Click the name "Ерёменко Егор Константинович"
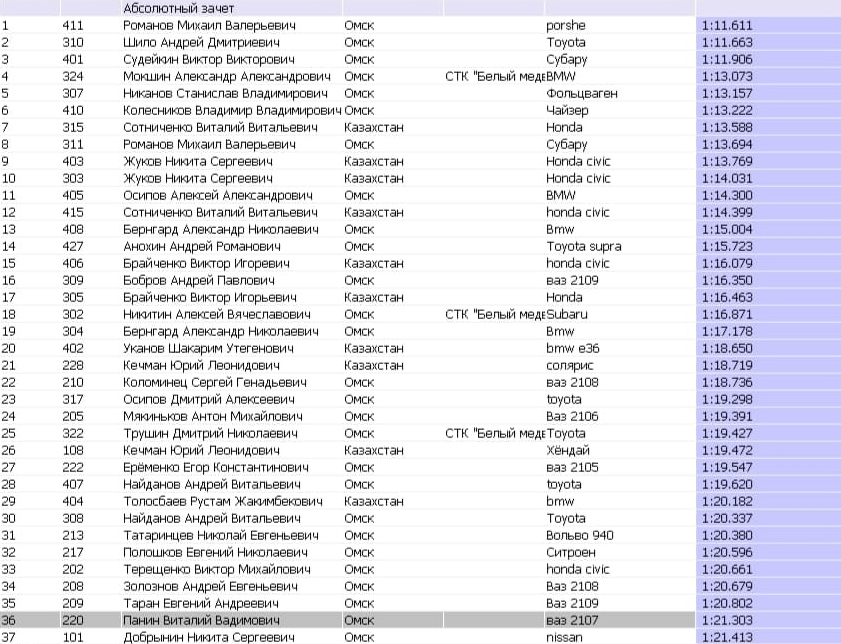Viewport: 841px width, 644px height. pos(216,468)
